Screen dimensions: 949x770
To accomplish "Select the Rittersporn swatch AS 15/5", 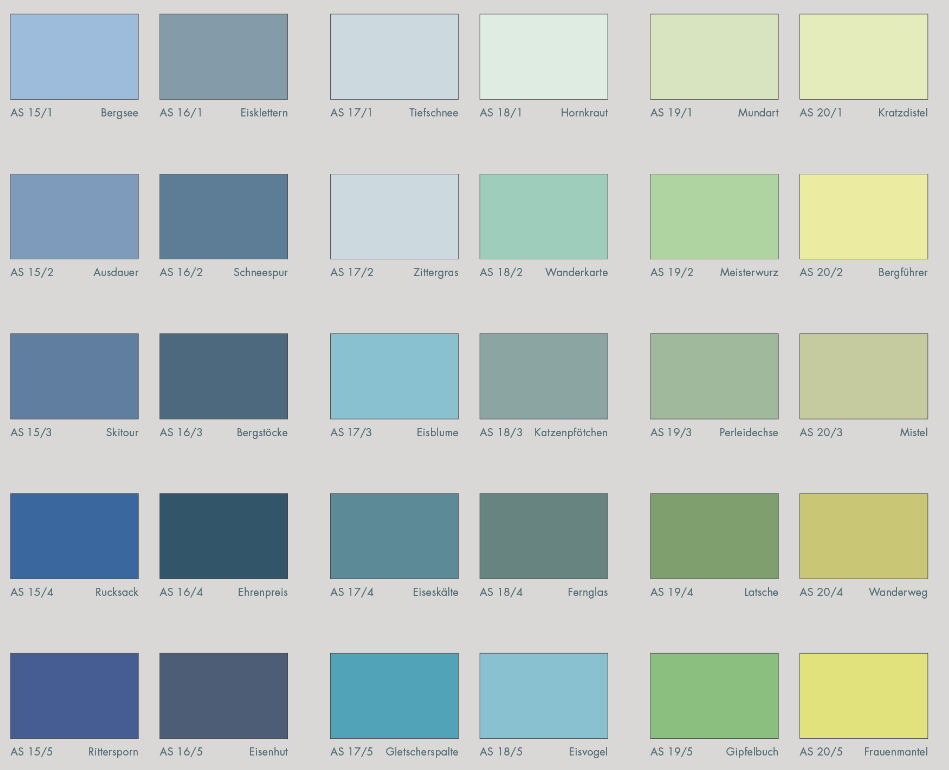I will (x=74, y=696).
